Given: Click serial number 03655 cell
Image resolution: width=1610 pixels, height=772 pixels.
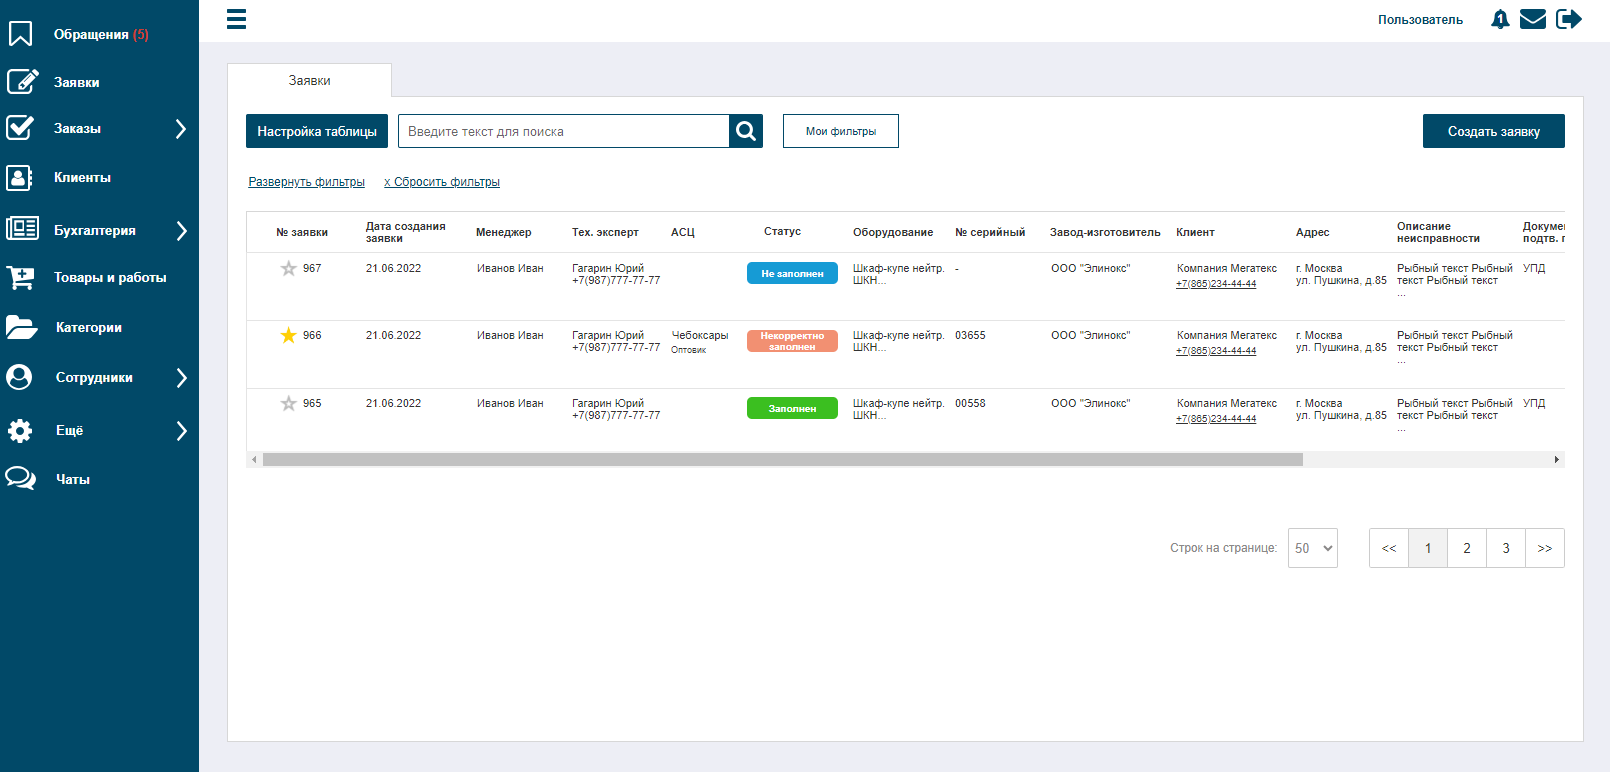Looking at the screenshot, I should [970, 335].
